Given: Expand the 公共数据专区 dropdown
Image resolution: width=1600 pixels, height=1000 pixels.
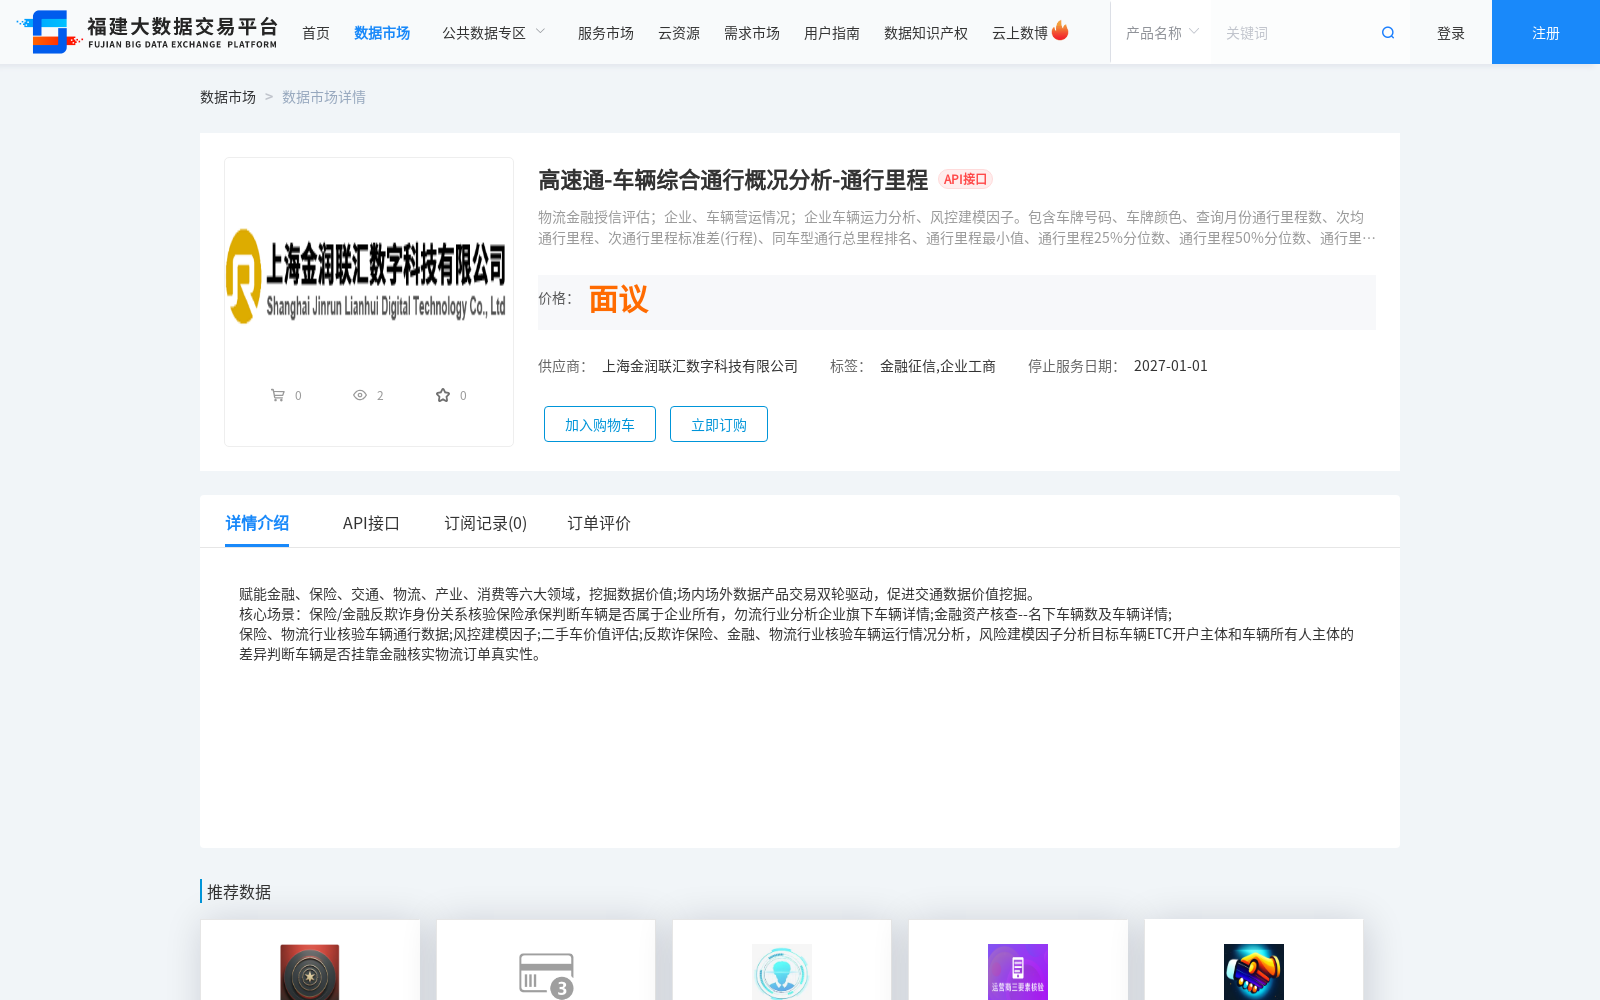Looking at the screenshot, I should point(494,33).
